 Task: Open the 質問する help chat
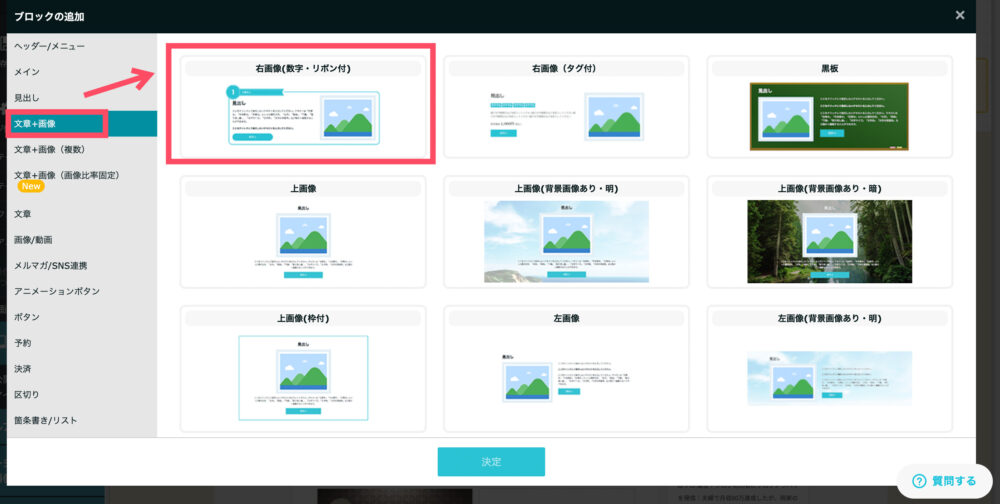(945, 481)
